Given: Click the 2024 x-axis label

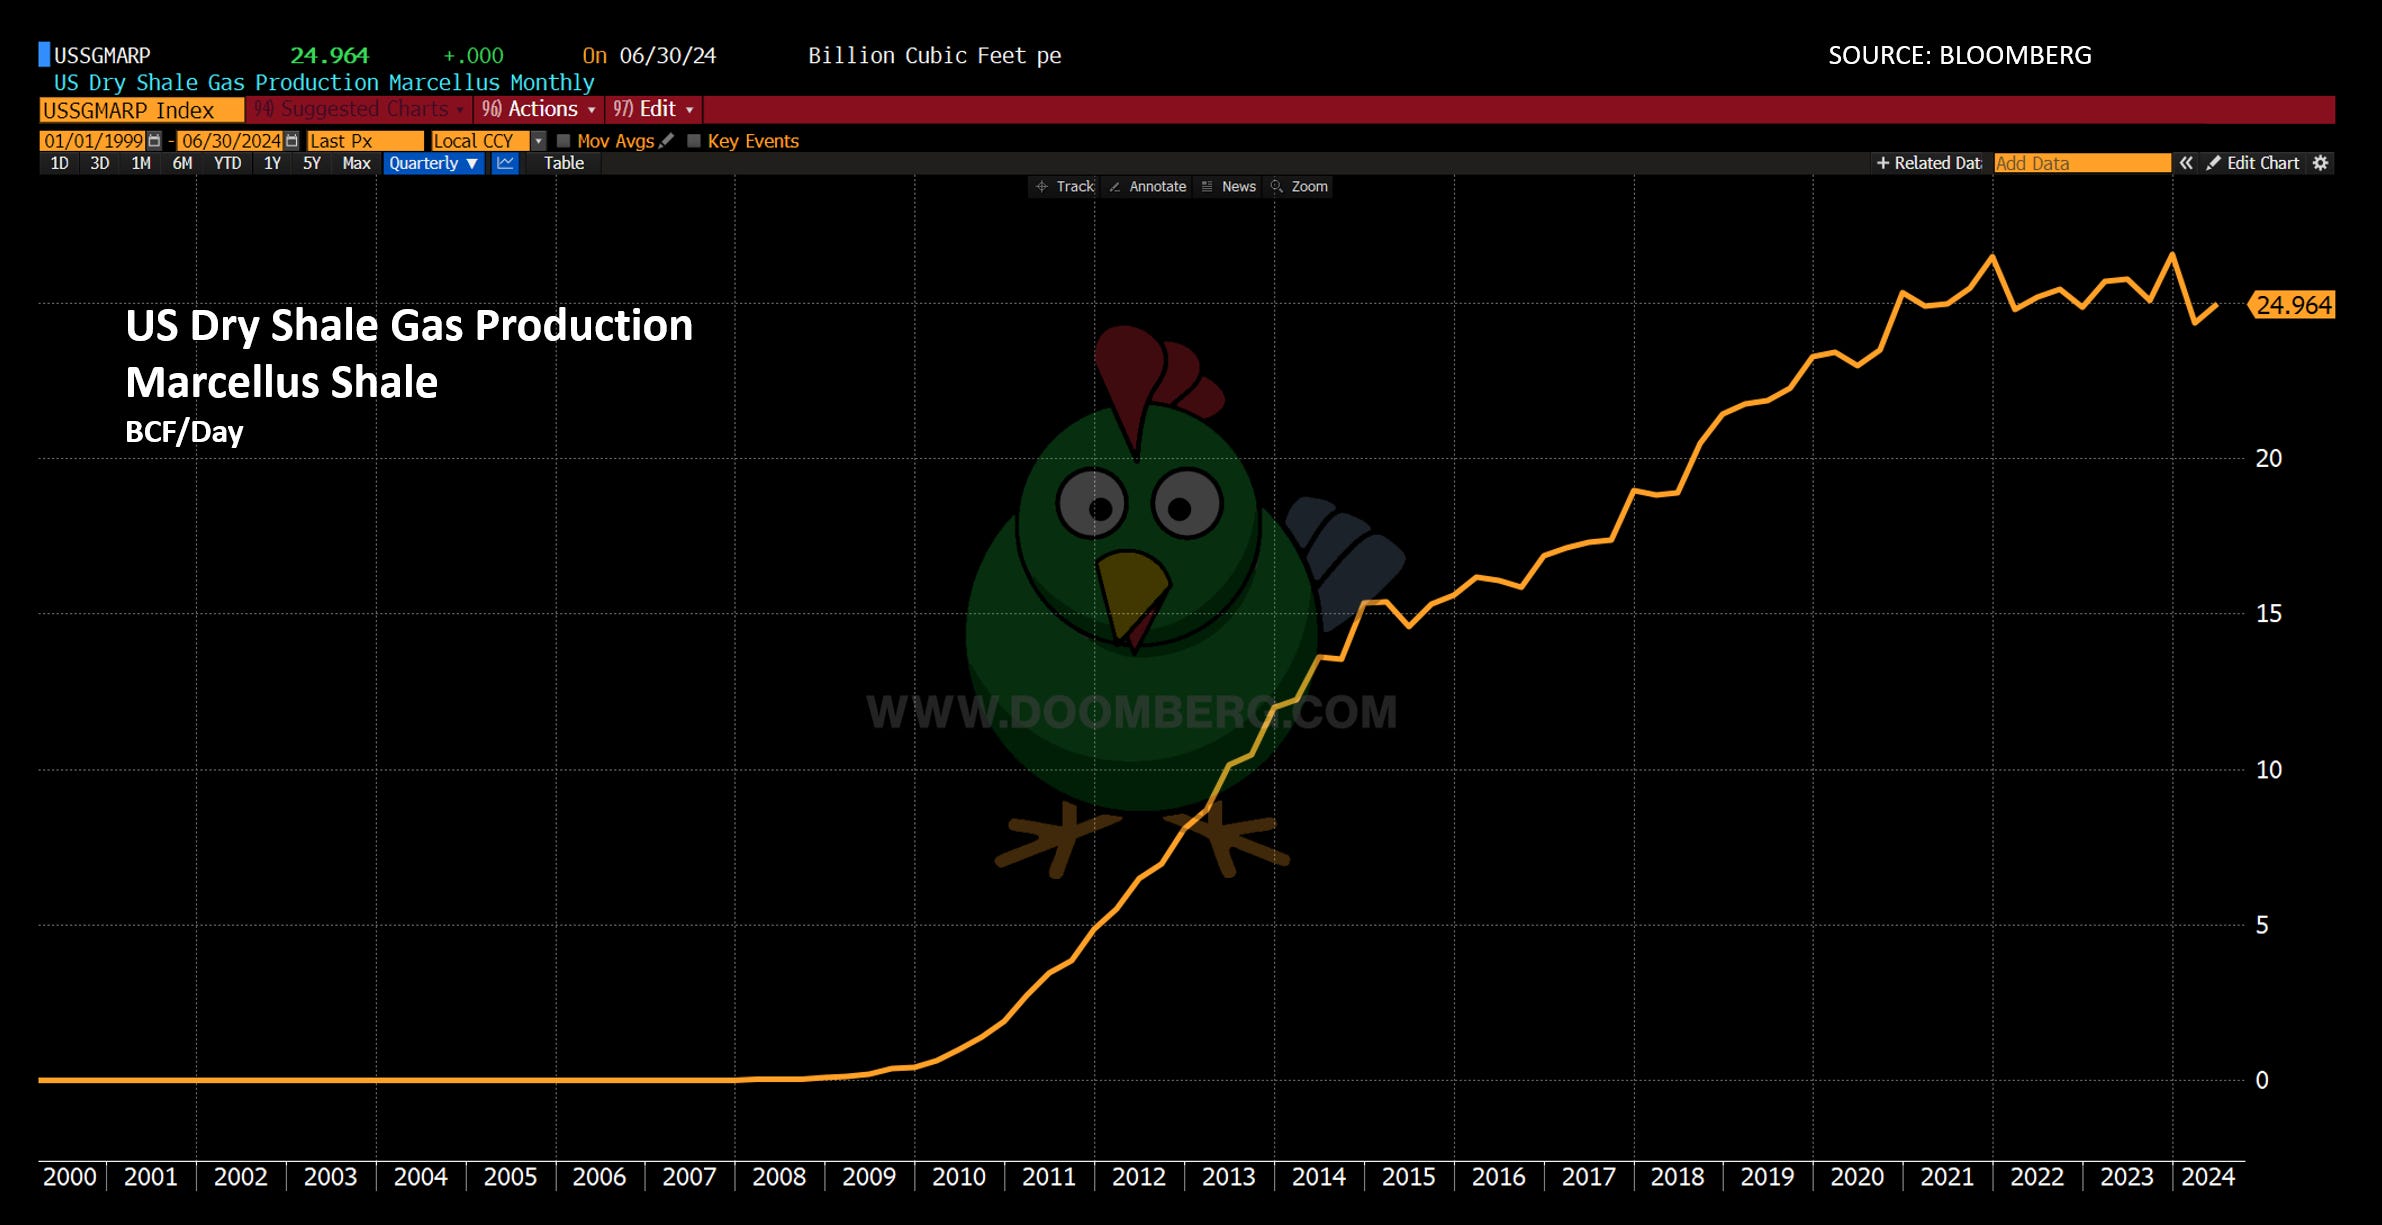Looking at the screenshot, I should 2208,1177.
